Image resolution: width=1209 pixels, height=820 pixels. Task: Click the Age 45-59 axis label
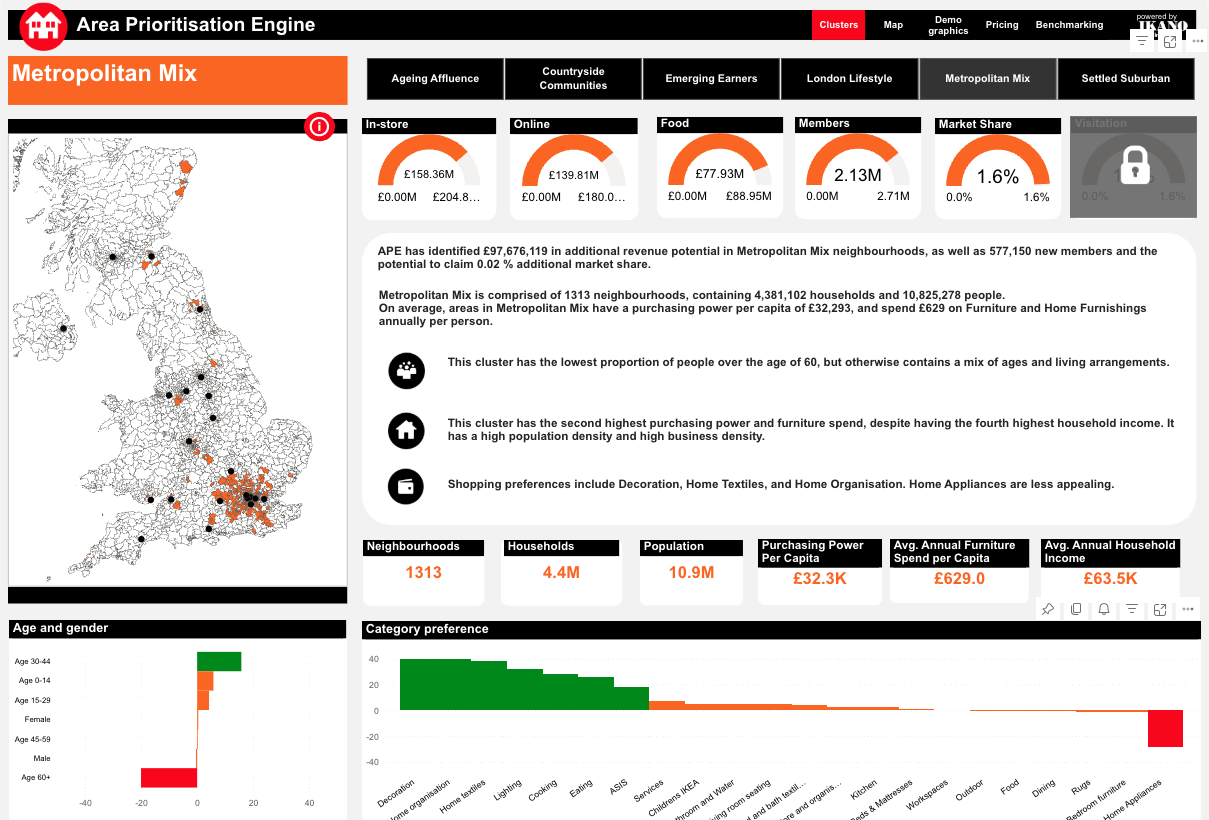tap(33, 739)
